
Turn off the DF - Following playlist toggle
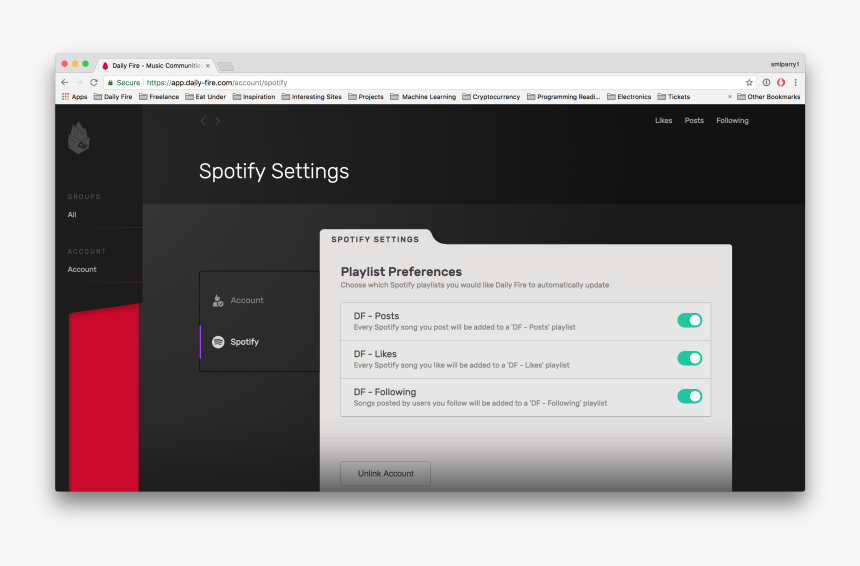tap(689, 396)
